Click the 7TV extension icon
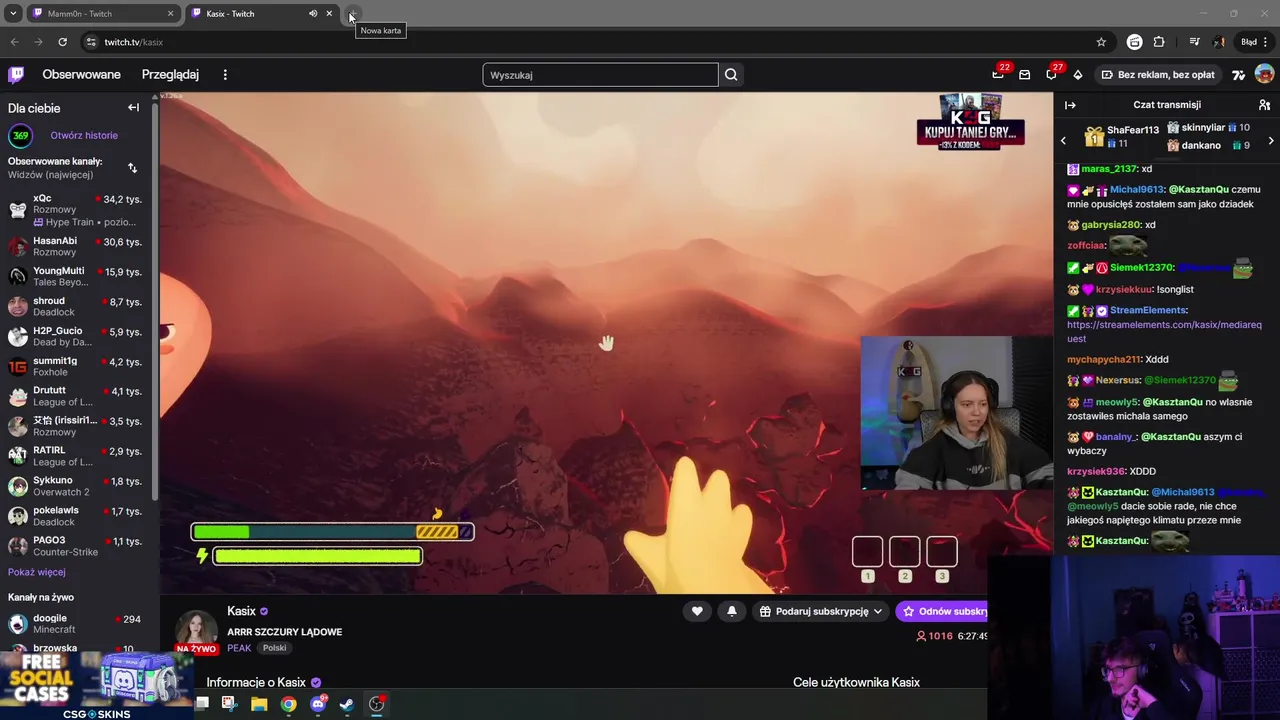This screenshot has width=1280, height=720. (x=1239, y=75)
